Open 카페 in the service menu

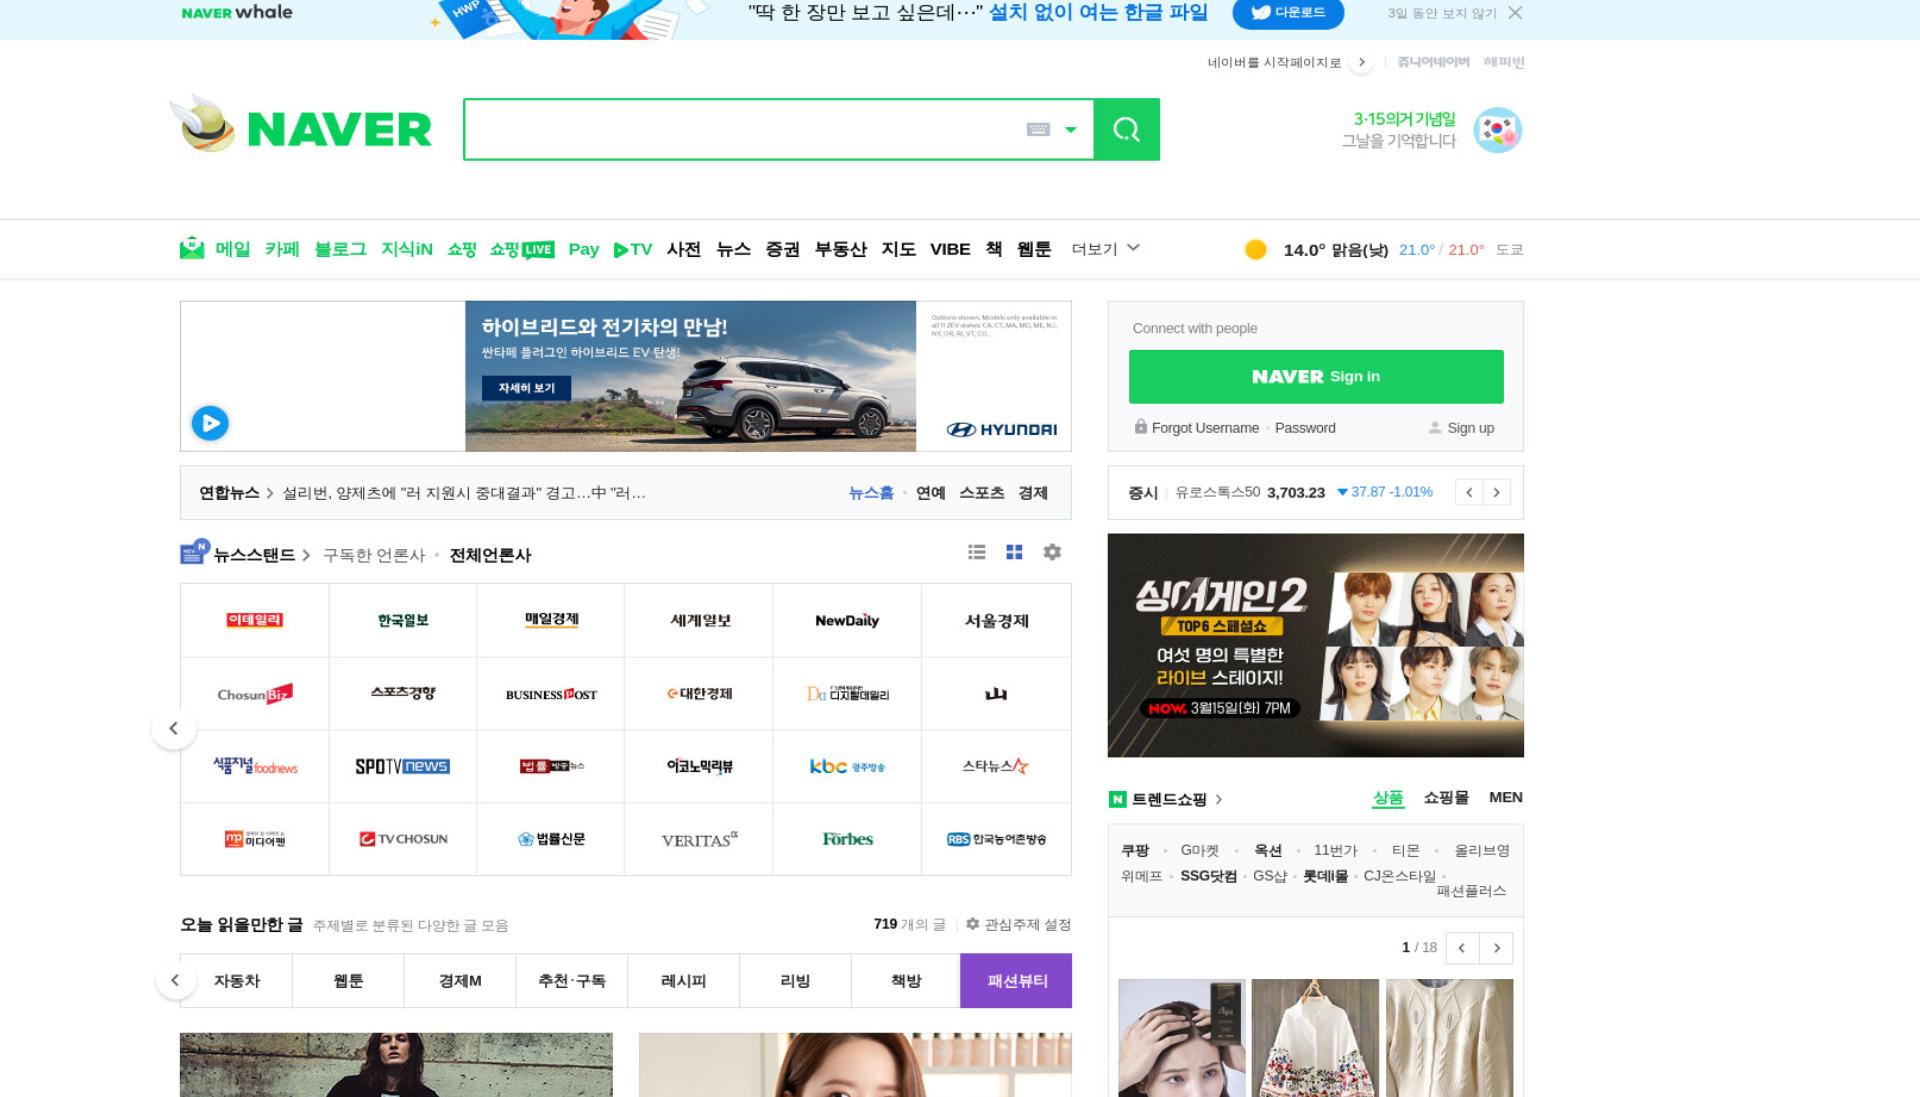pyautogui.click(x=282, y=249)
